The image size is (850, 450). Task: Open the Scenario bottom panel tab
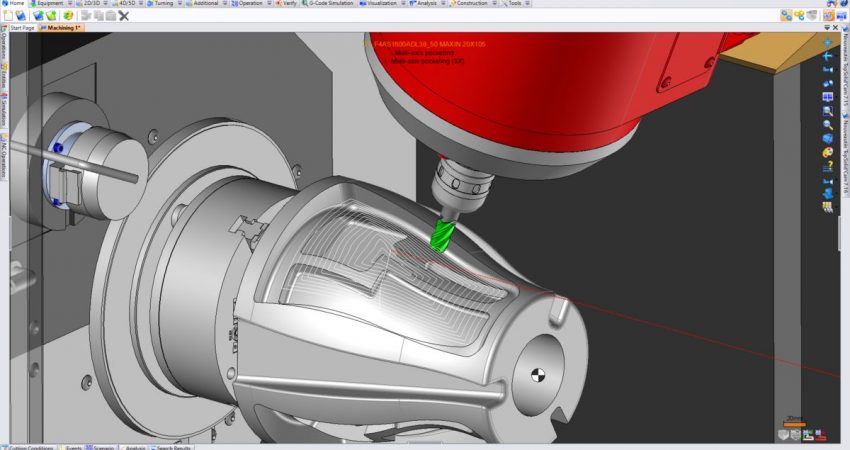pyautogui.click(x=101, y=447)
